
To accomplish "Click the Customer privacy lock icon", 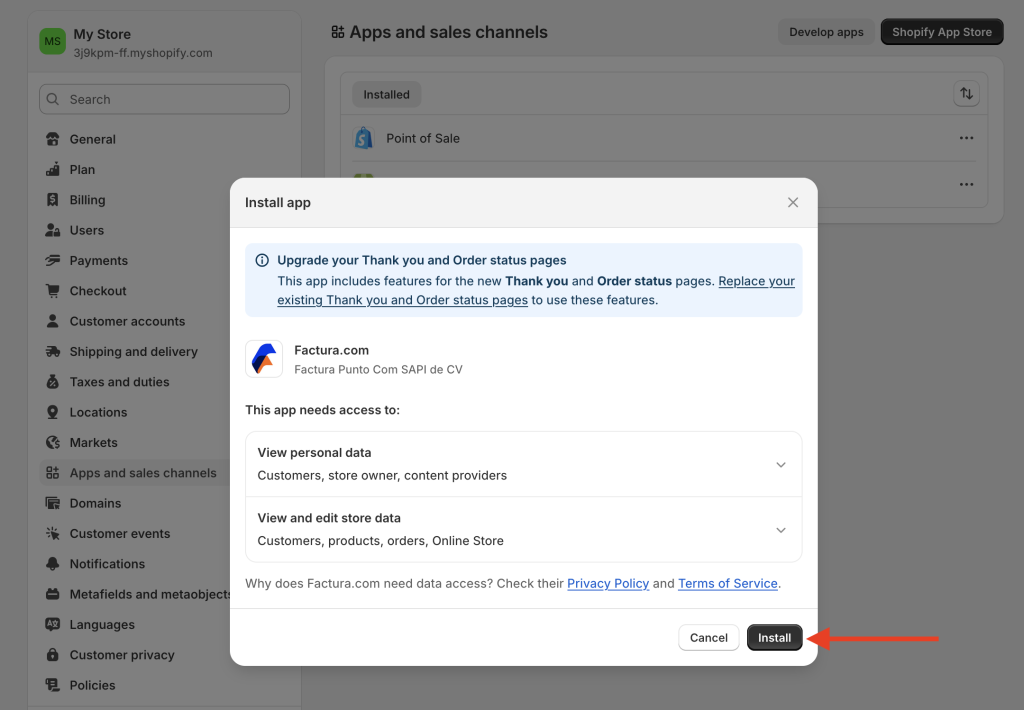I will coord(53,654).
